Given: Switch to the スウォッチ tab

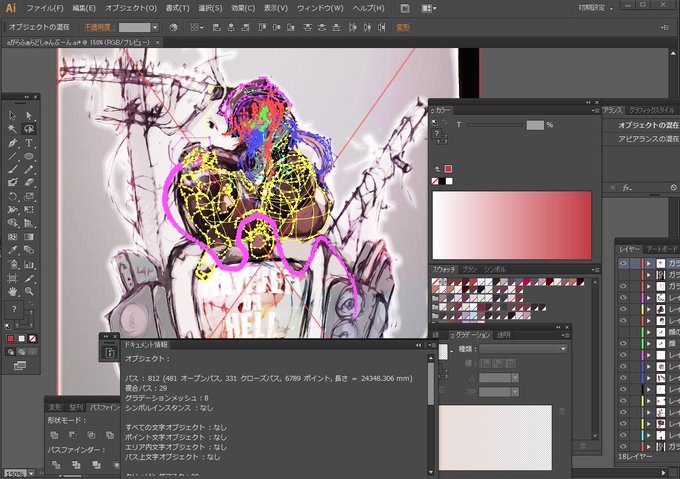Looking at the screenshot, I should pos(443,269).
